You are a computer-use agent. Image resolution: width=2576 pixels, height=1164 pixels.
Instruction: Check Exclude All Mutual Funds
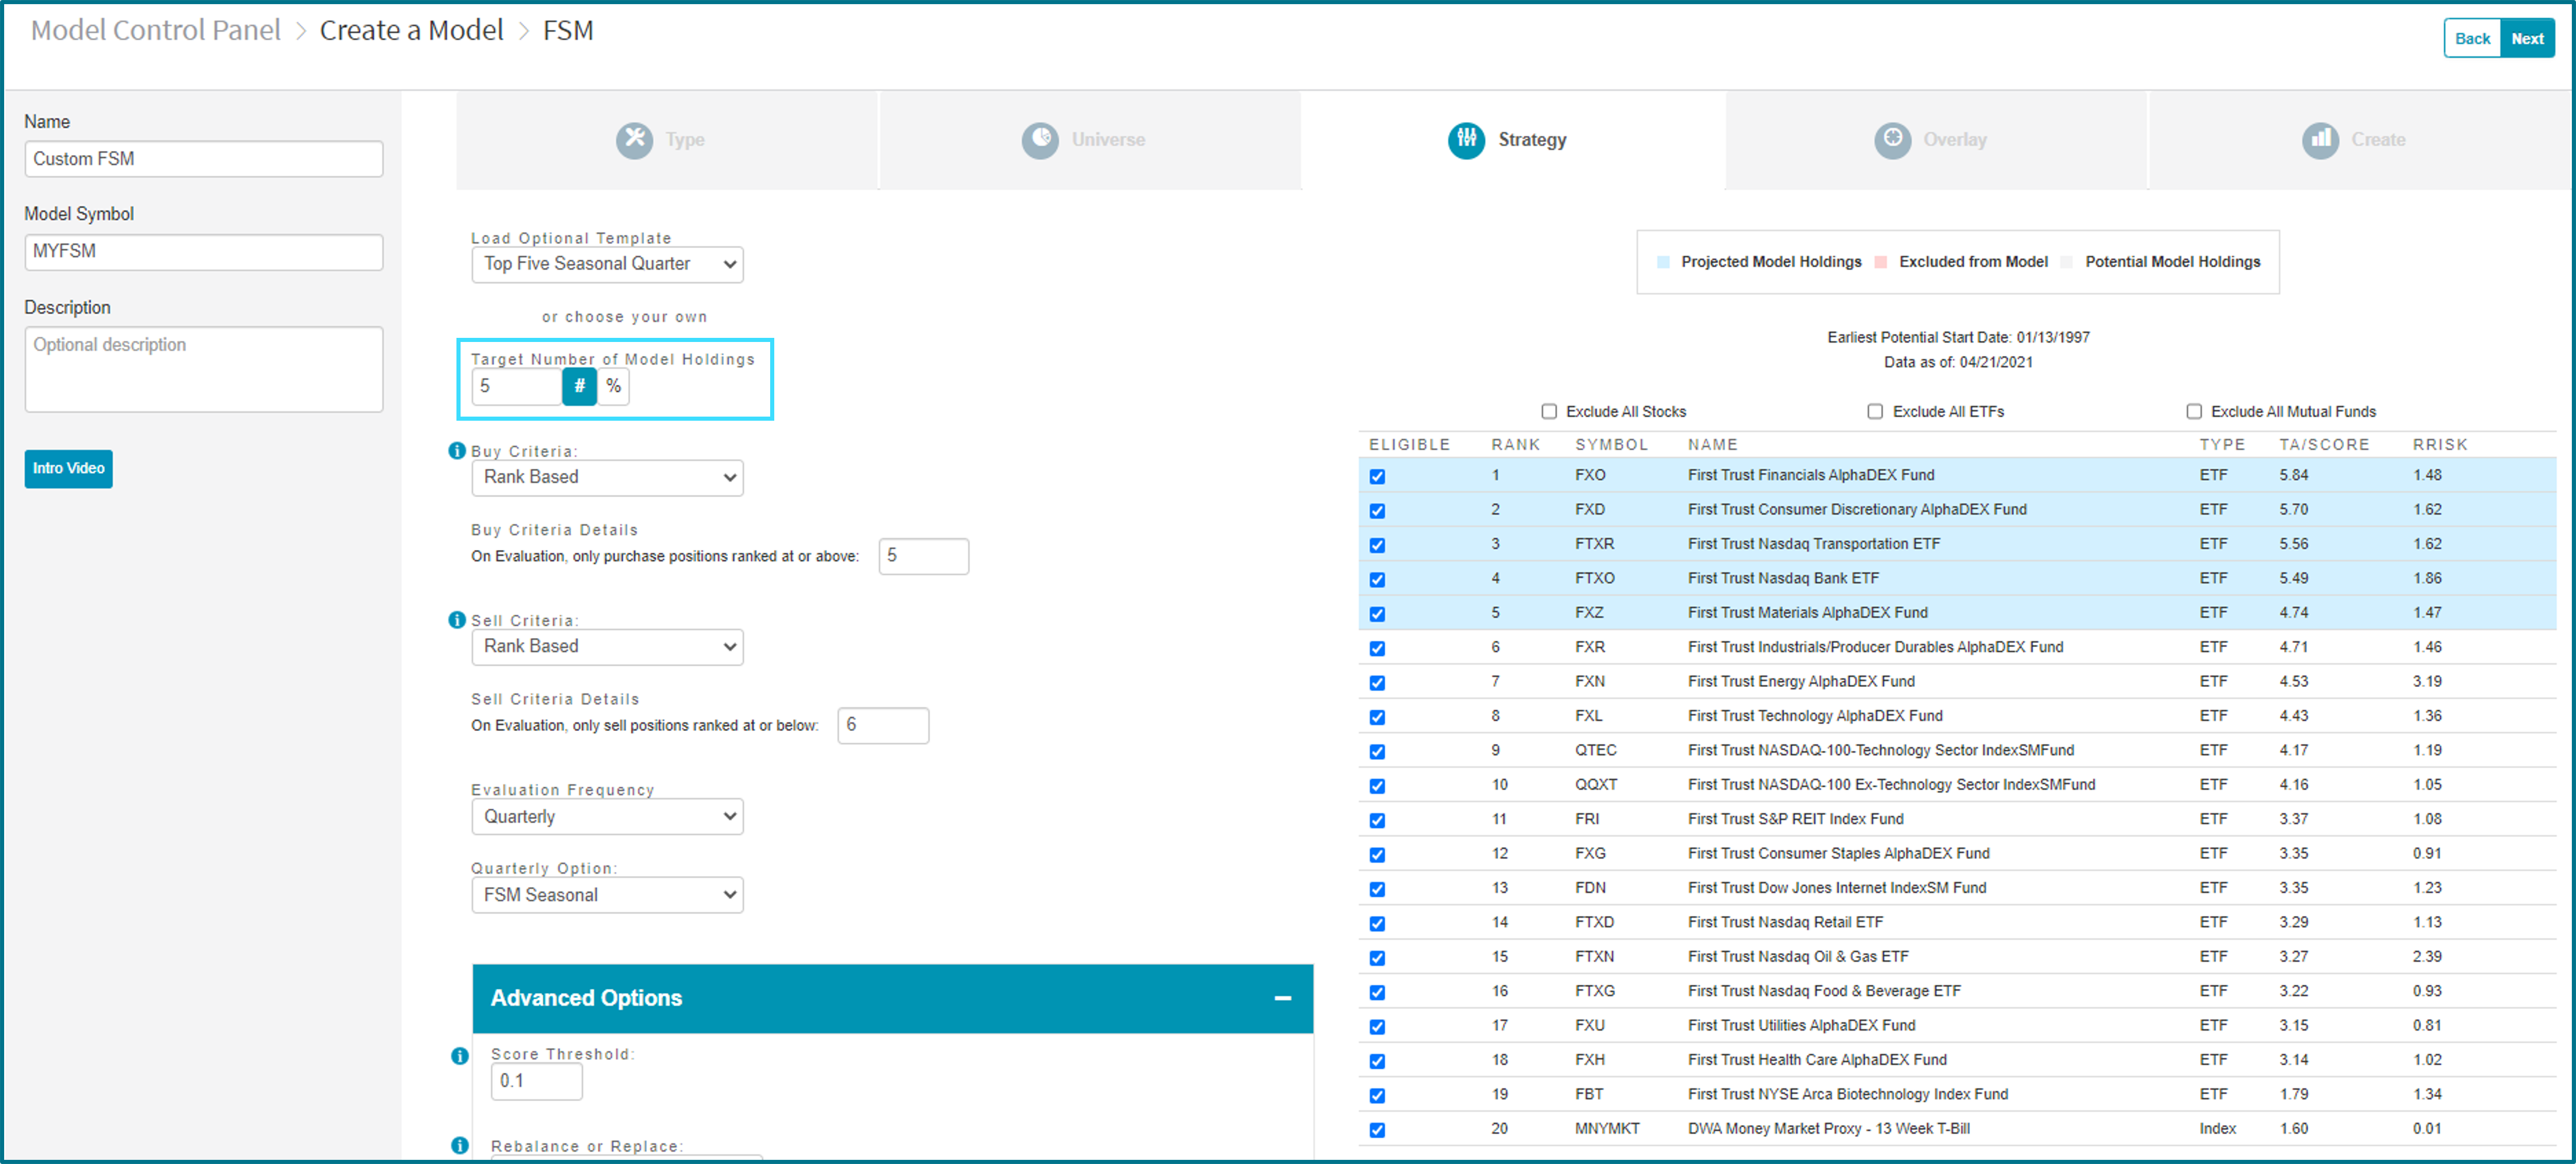[2194, 412]
